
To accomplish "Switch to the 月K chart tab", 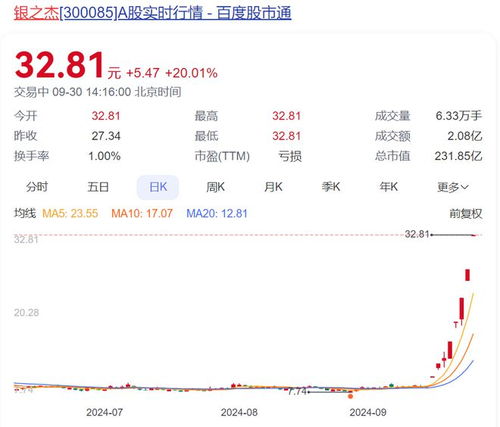I will [x=273, y=187].
